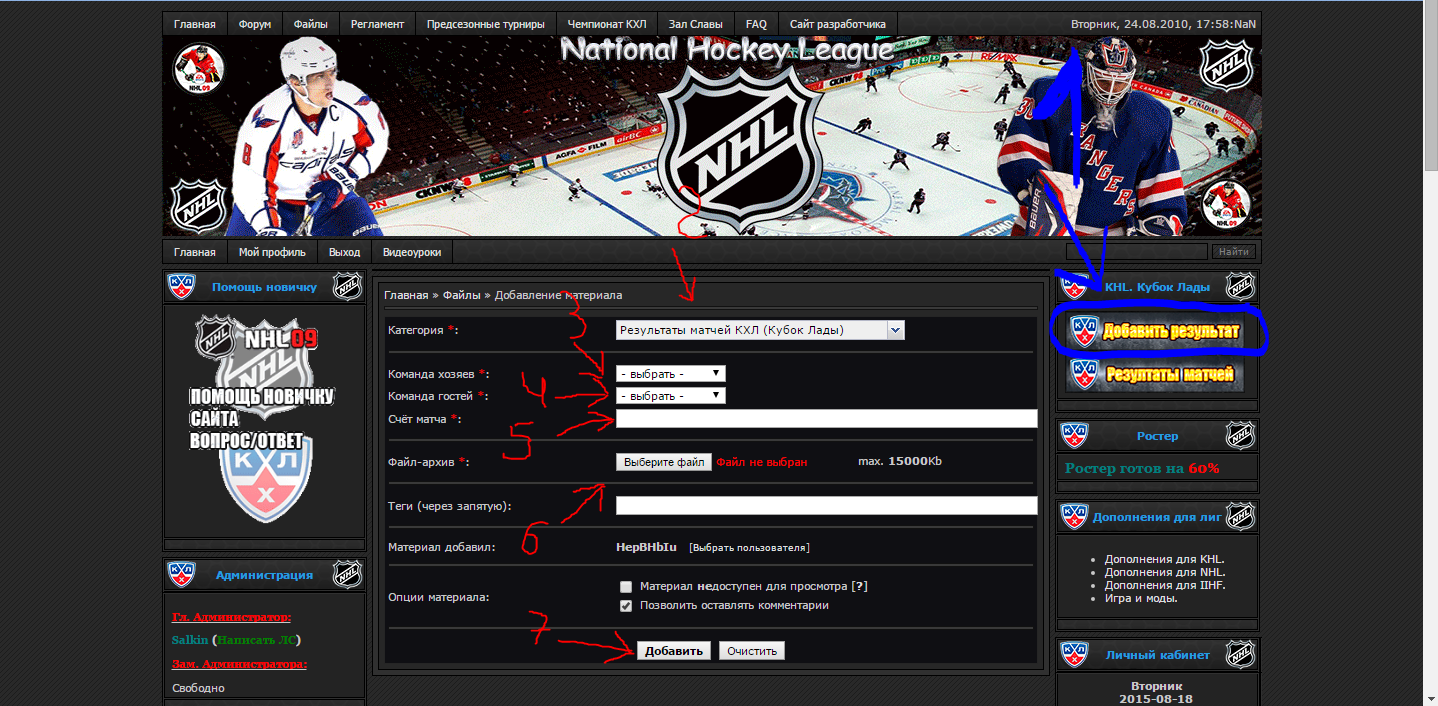
Task: Click the KHL icon beside Ростер header
Action: (1074, 436)
